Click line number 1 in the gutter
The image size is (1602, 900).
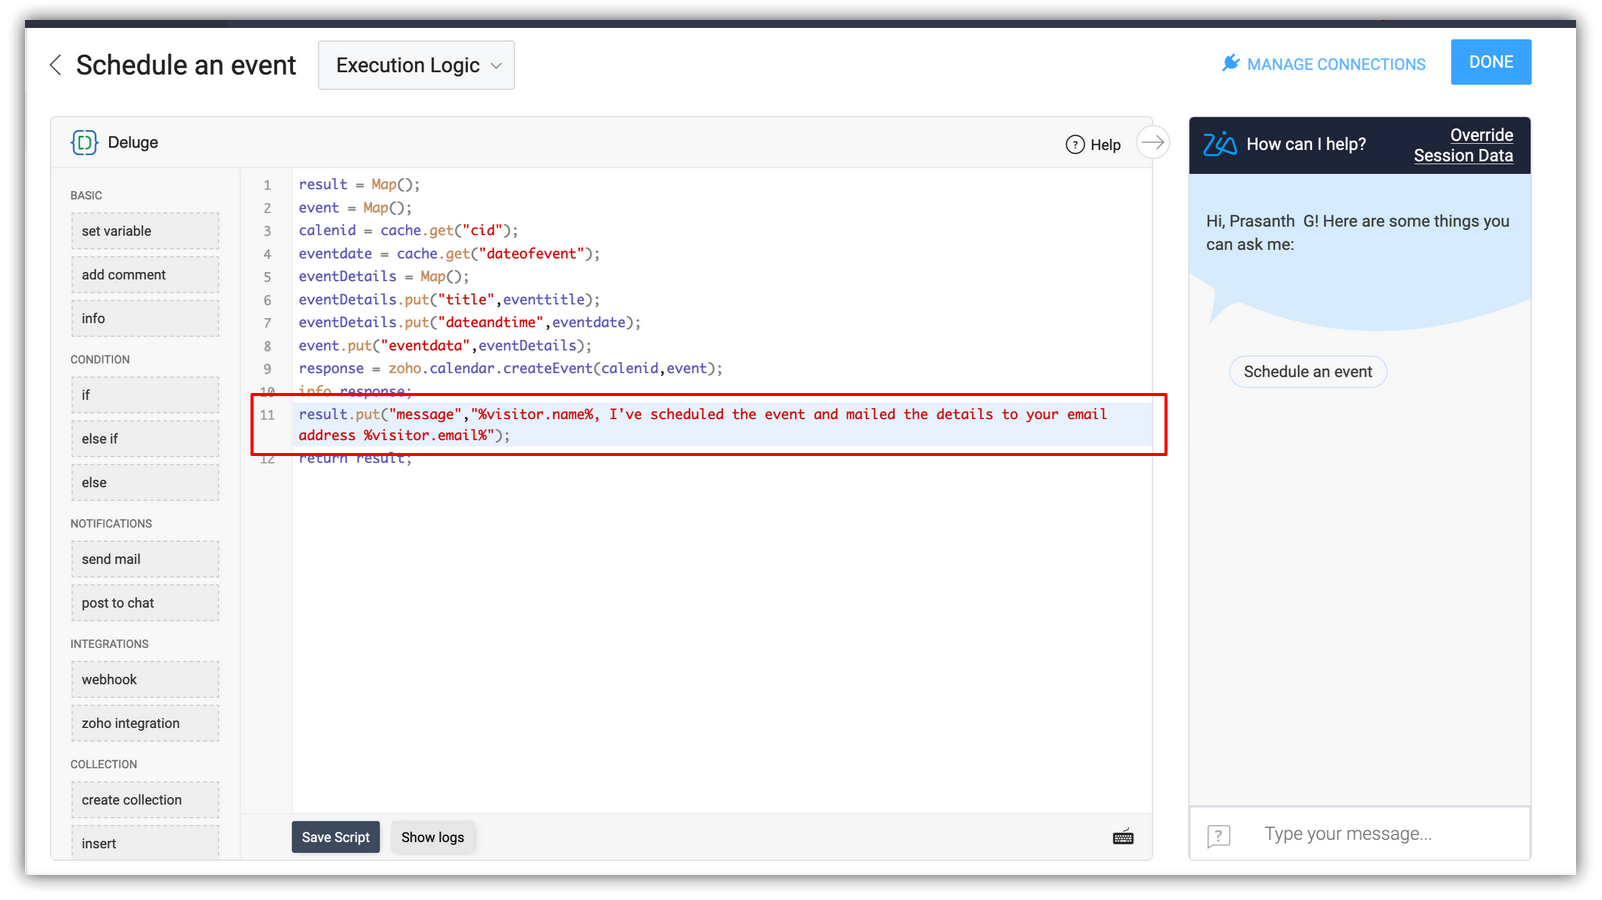point(267,185)
